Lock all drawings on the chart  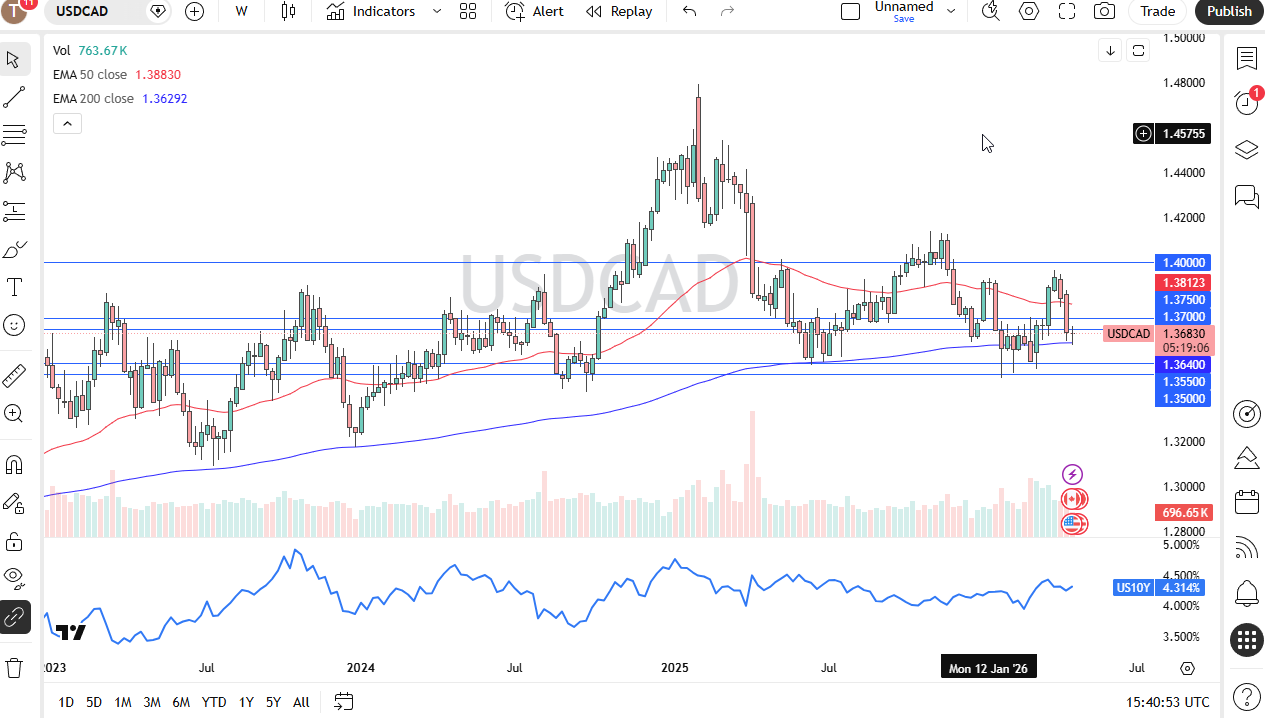tap(14, 541)
